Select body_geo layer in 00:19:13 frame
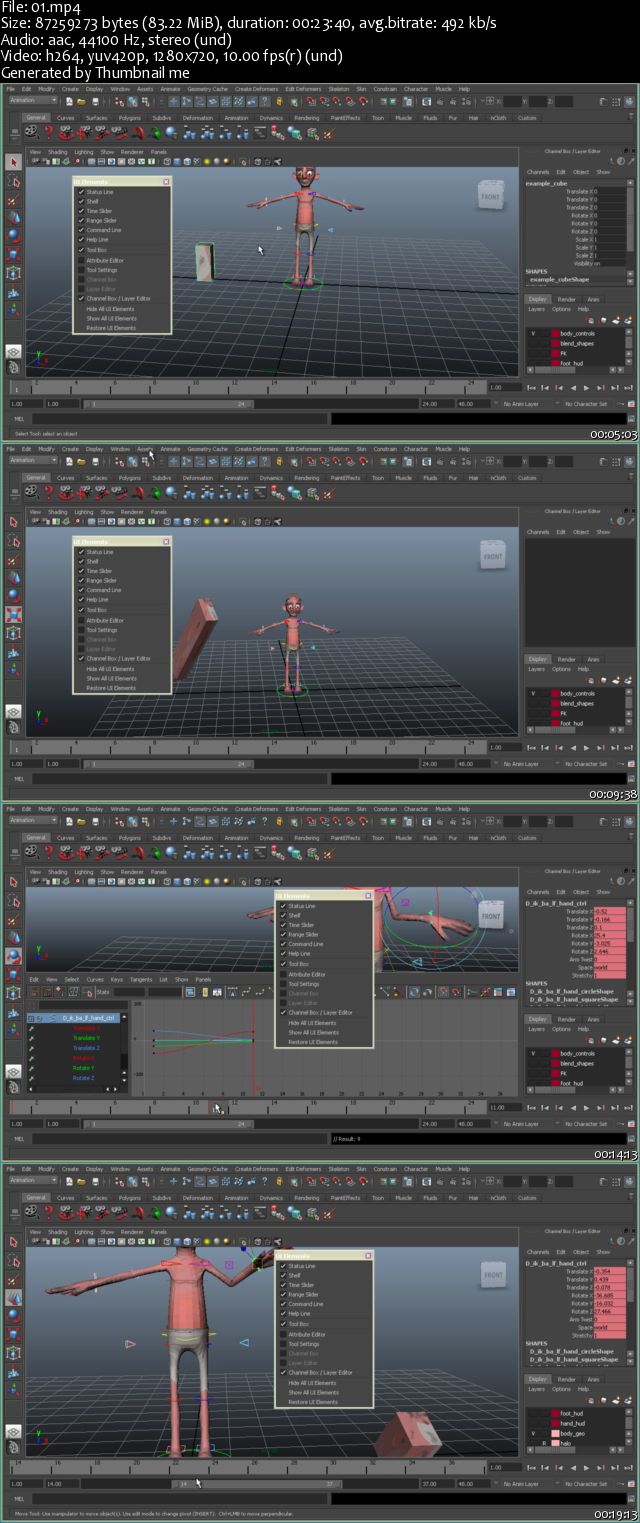 click(572, 1434)
